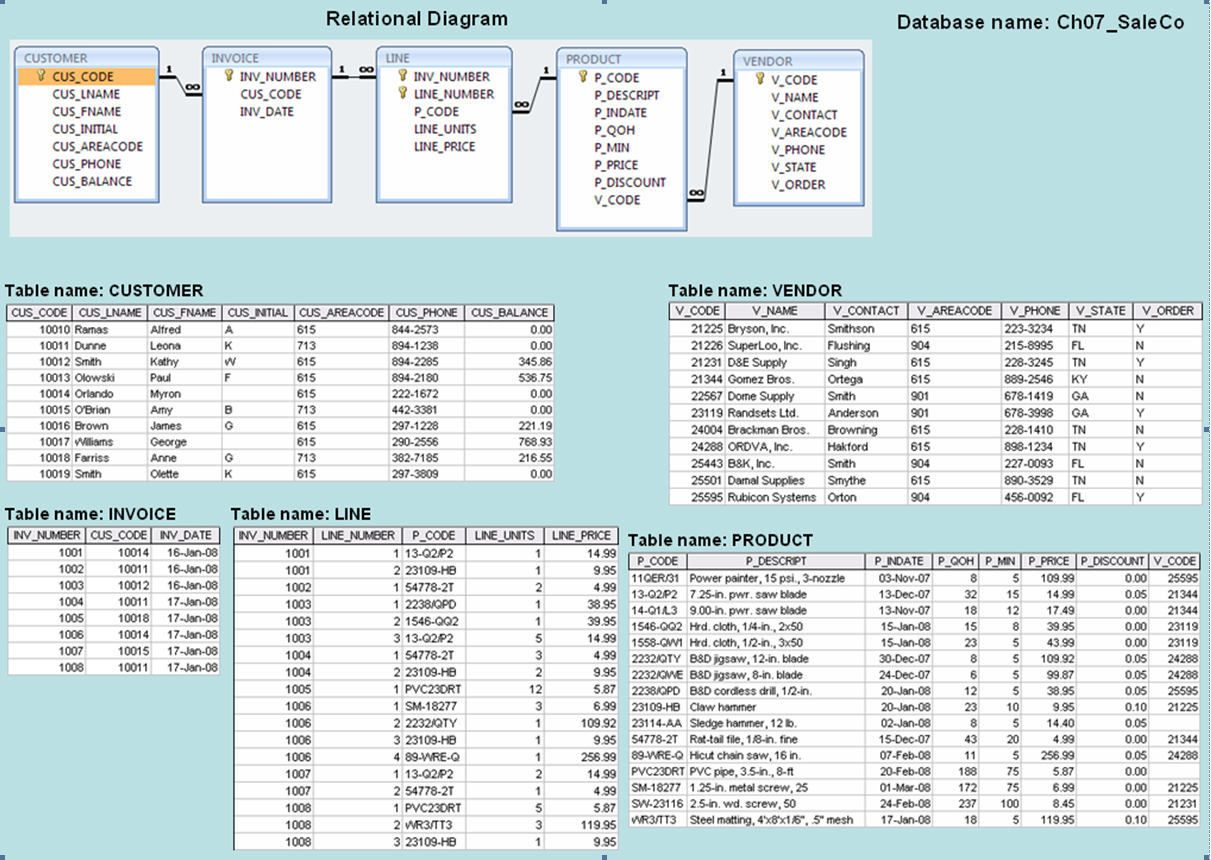Select the LINE_PRICE field in the LINE box
Viewport: 1211px width, 860px height.
[x=444, y=145]
